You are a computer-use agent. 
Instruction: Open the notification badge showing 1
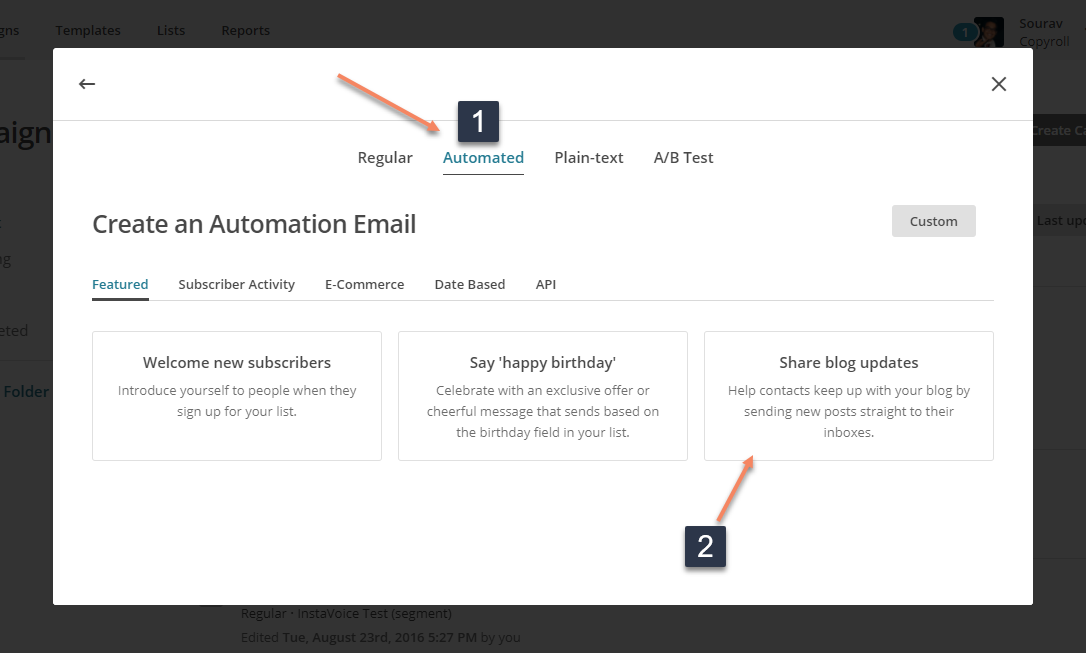(x=964, y=33)
